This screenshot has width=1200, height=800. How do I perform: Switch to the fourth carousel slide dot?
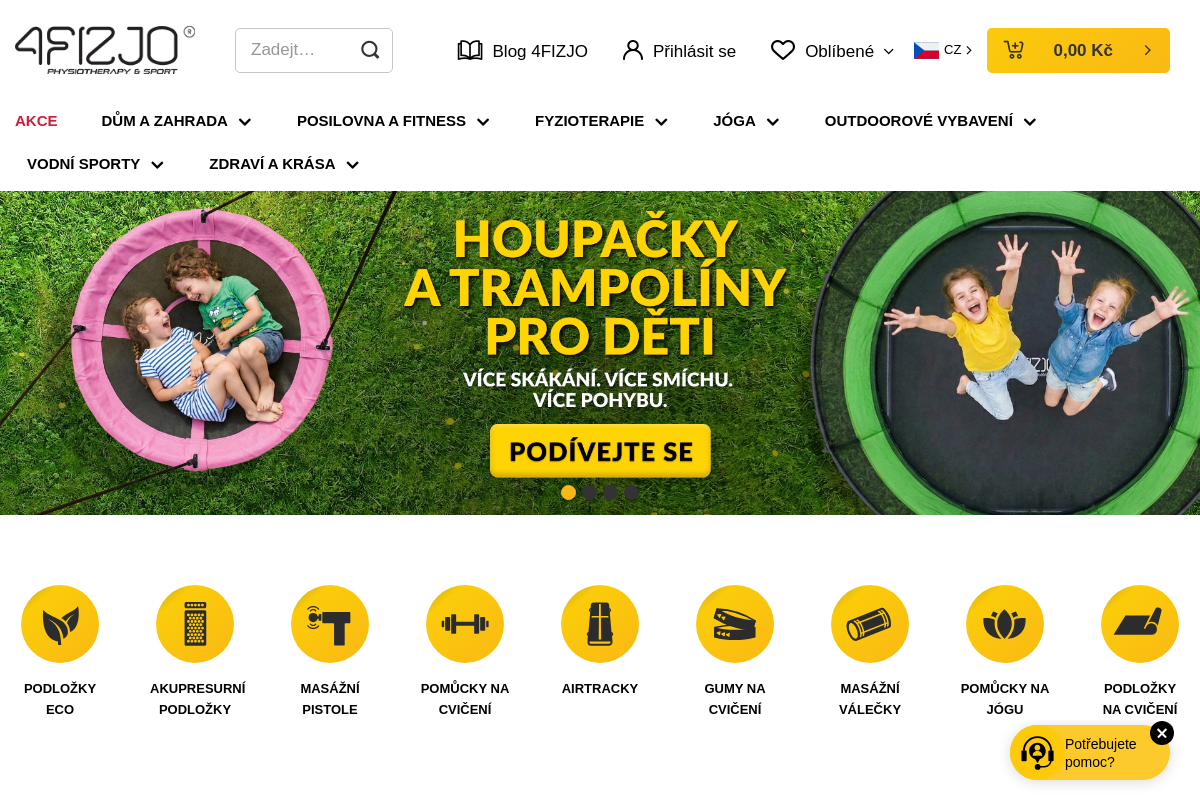click(632, 492)
